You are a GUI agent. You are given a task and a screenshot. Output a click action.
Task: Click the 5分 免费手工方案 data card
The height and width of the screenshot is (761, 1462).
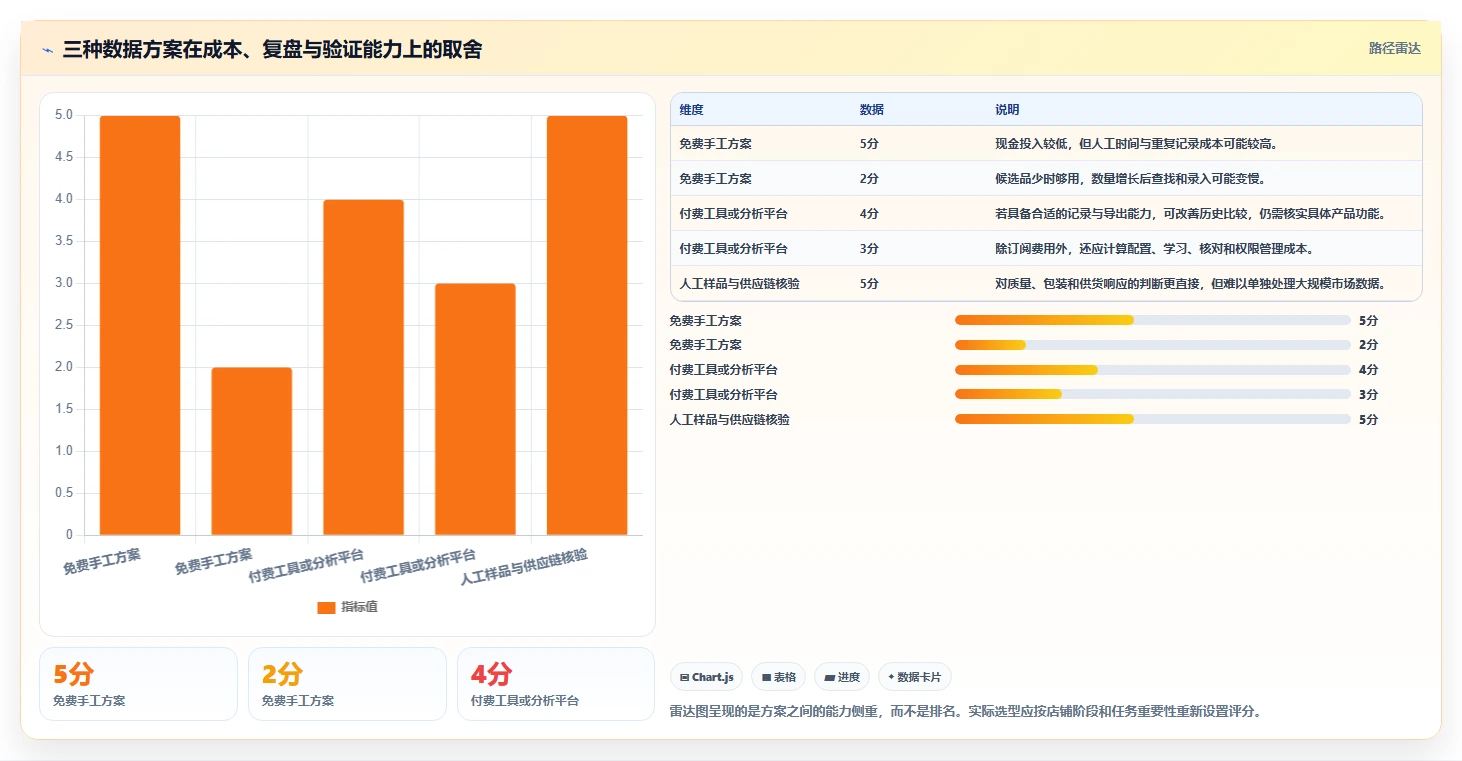click(138, 684)
